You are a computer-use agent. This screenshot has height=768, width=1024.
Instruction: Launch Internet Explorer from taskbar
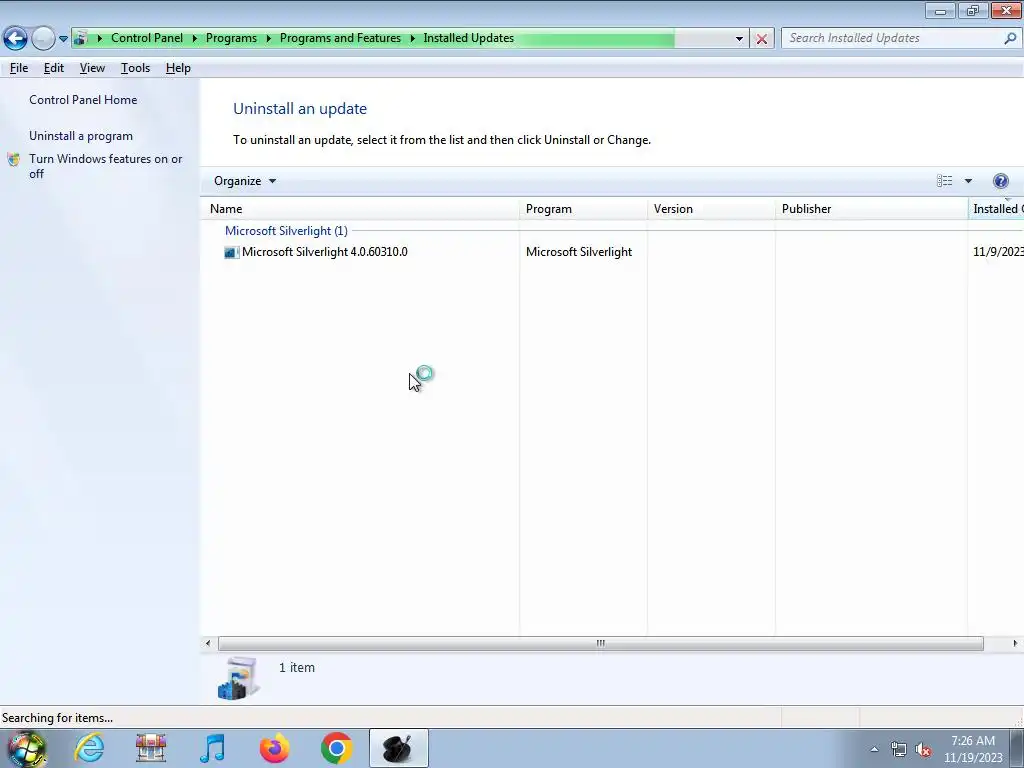point(89,748)
